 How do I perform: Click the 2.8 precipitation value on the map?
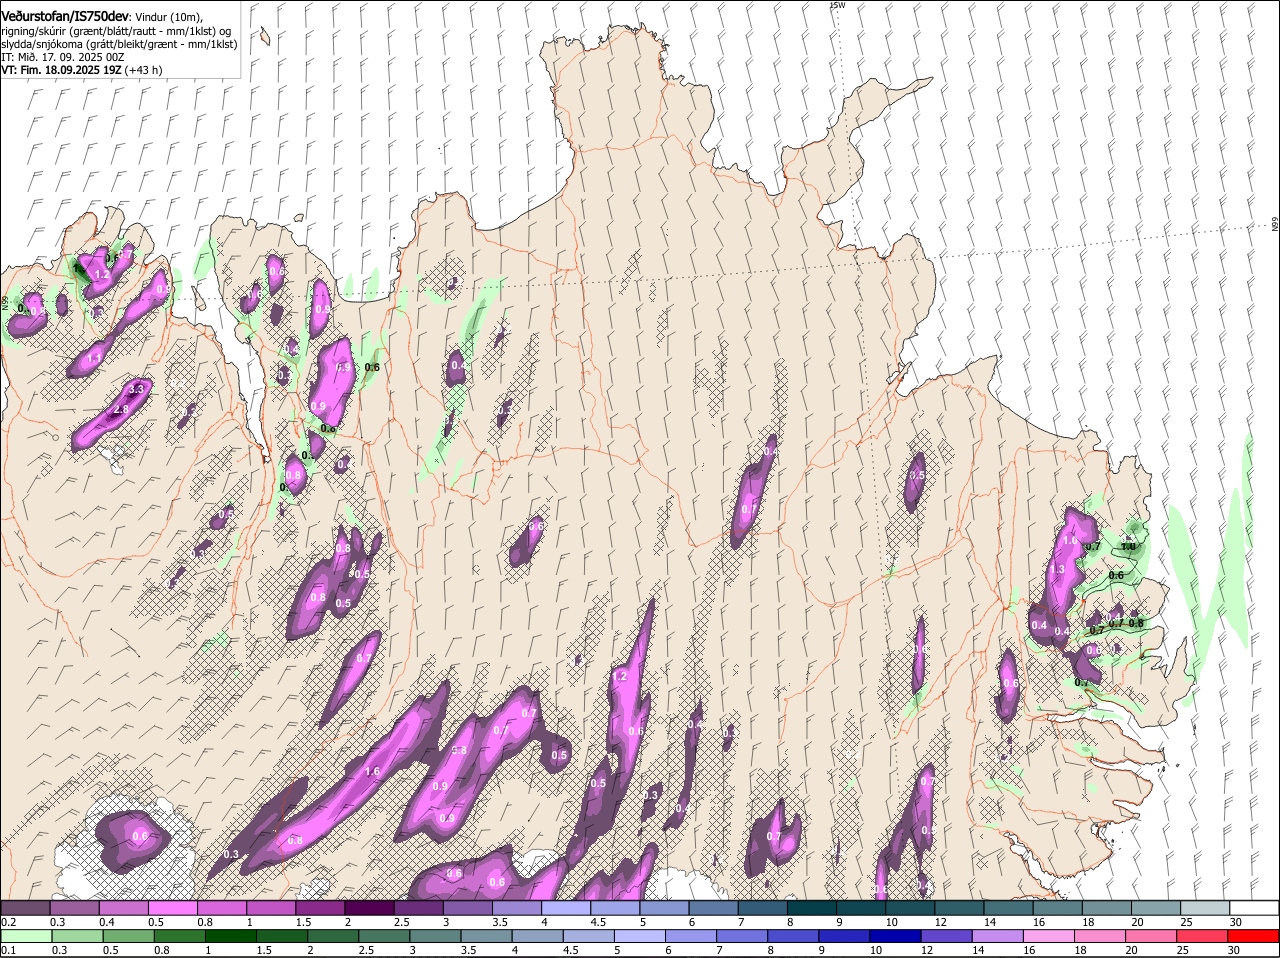[122, 410]
